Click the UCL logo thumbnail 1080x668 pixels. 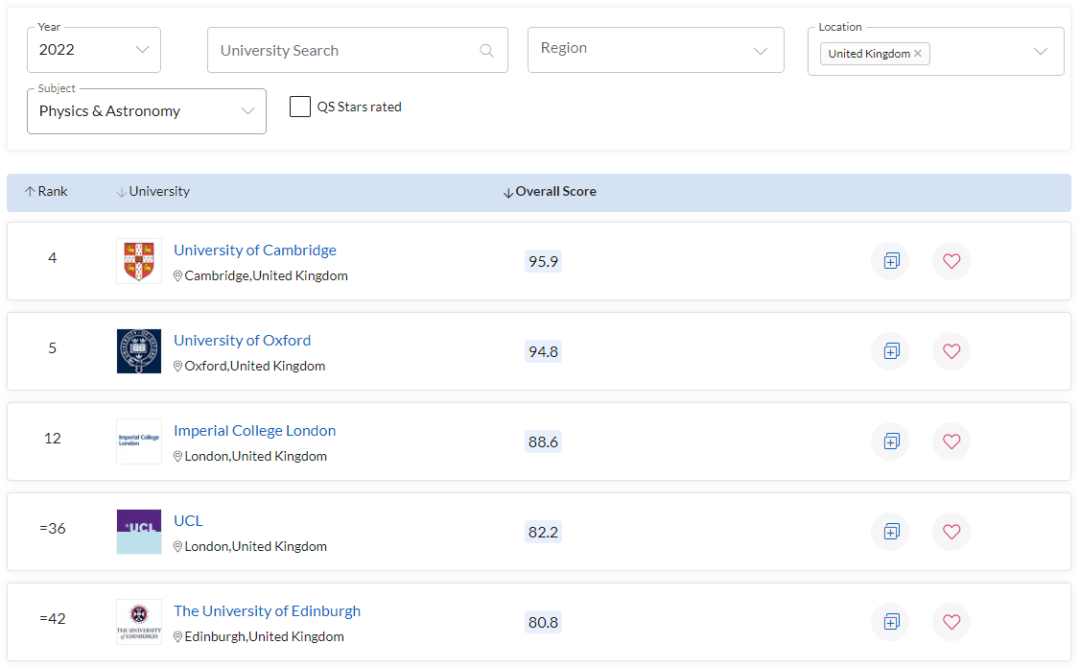pos(138,531)
